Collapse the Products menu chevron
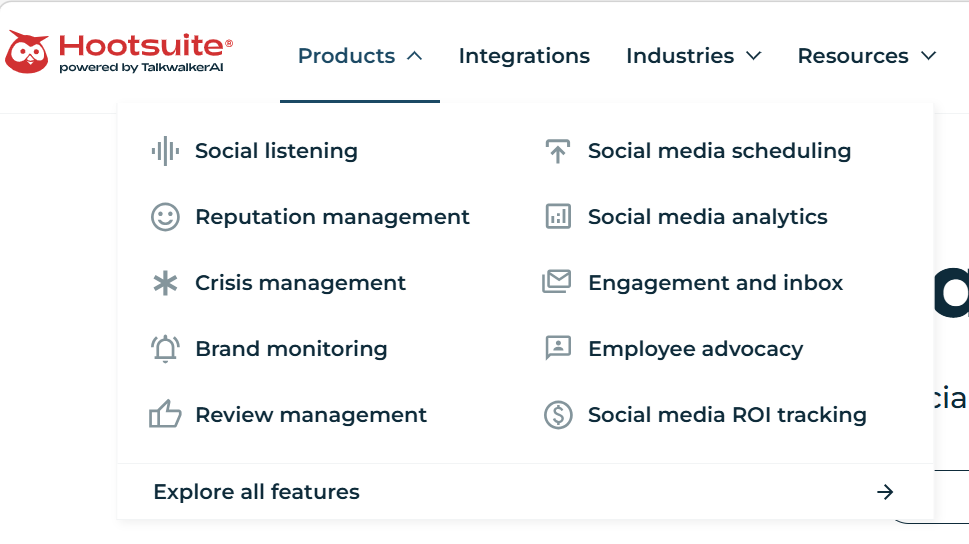Screen dimensions: 969x544 414,56
